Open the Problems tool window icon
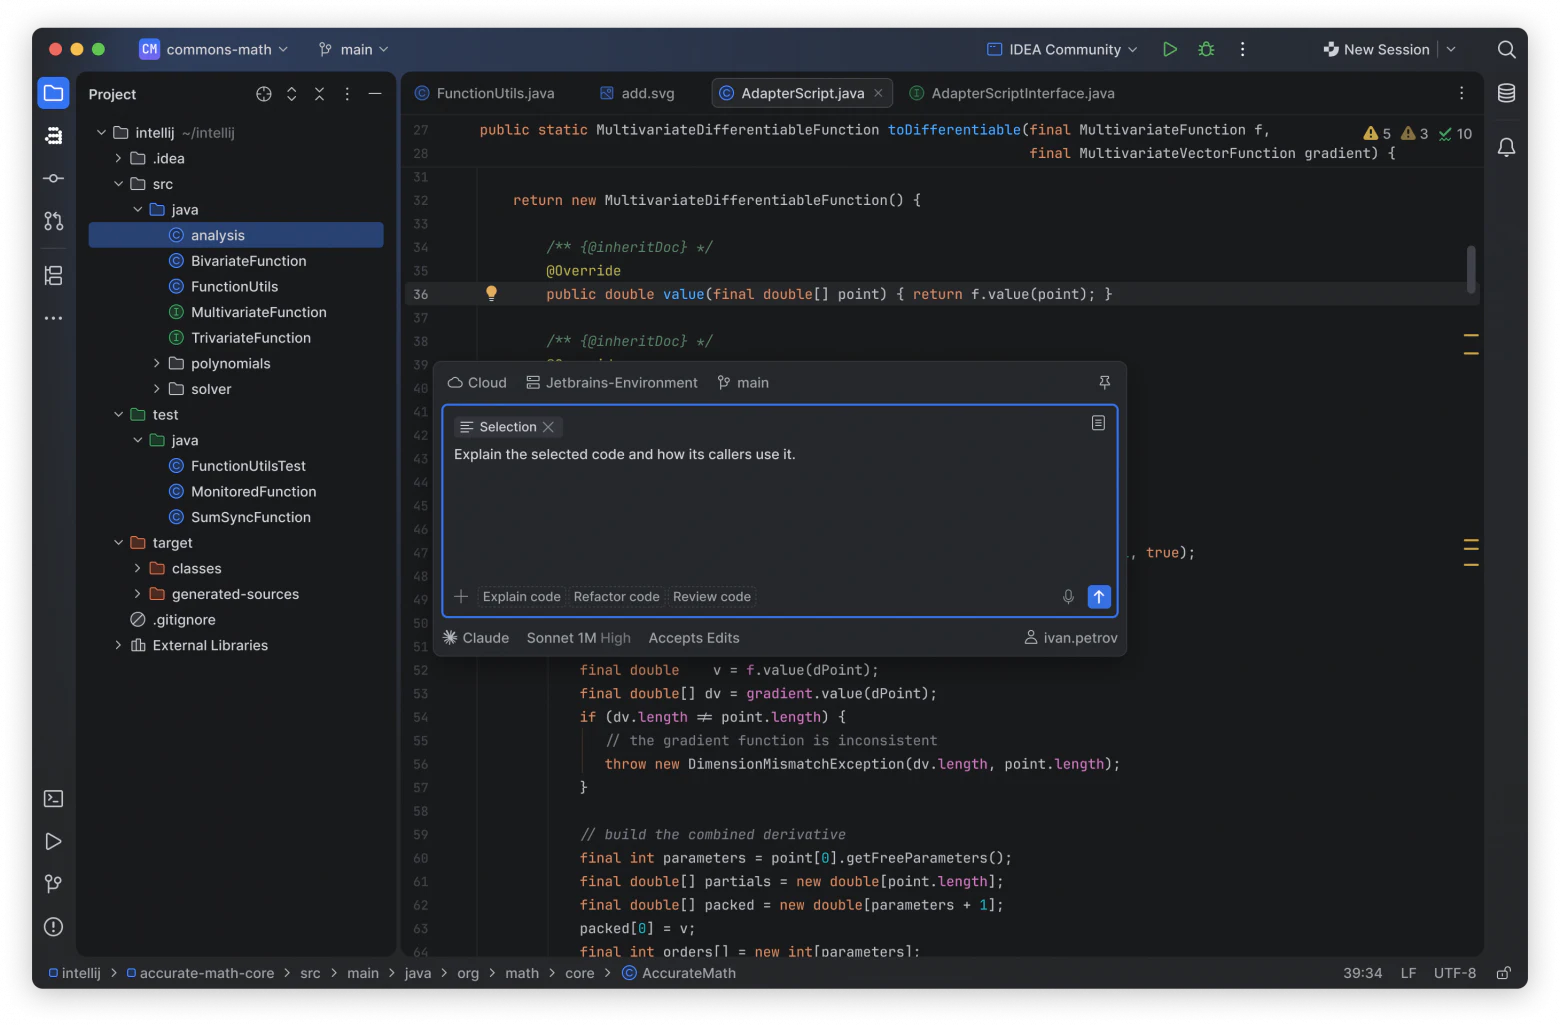The image size is (1560, 1025). pyautogui.click(x=53, y=927)
